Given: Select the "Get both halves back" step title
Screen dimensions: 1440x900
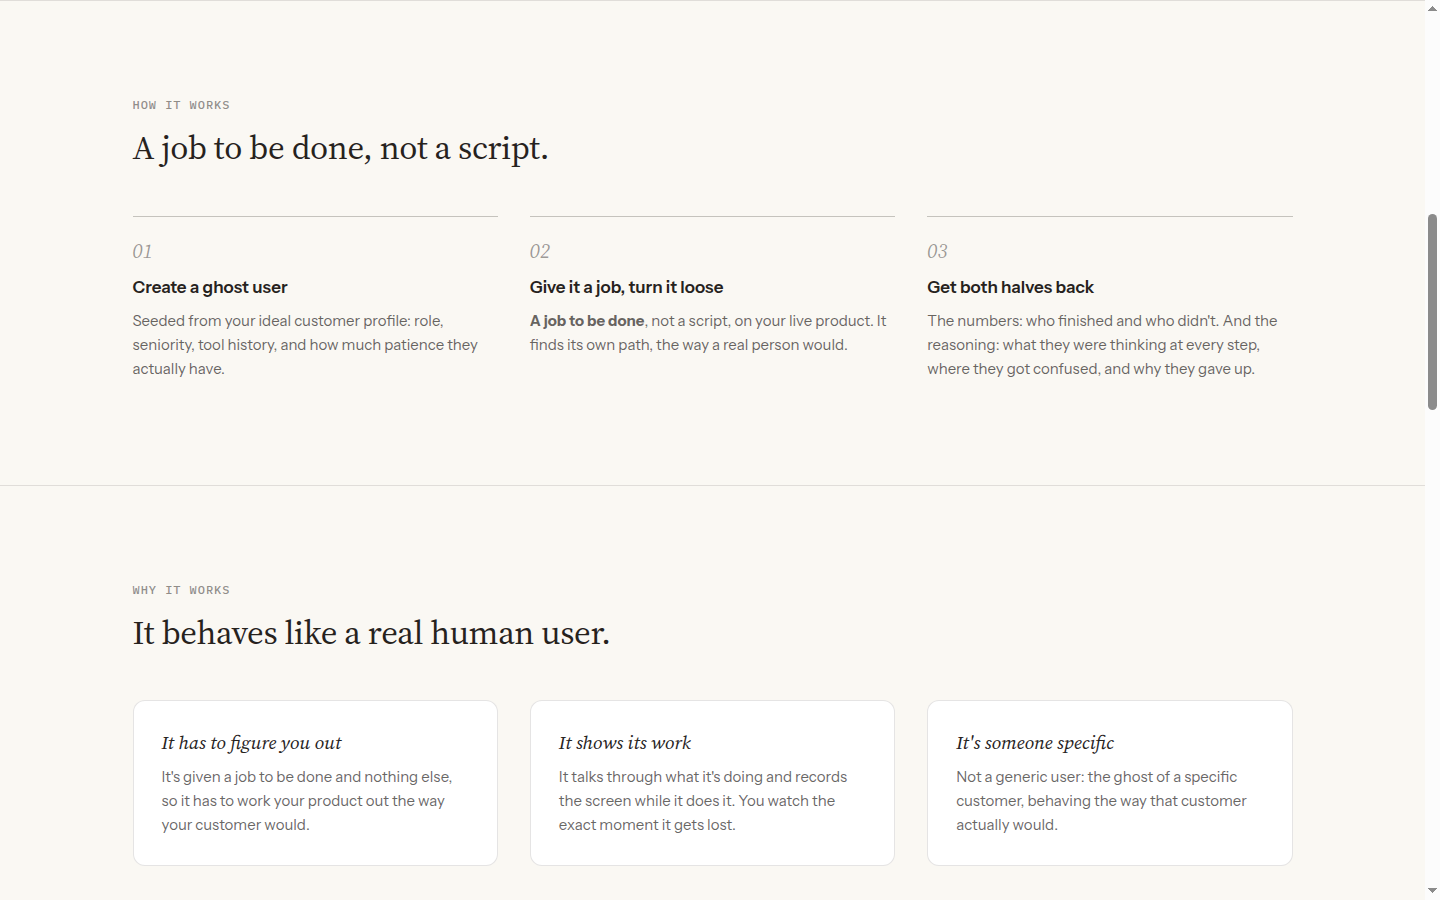Looking at the screenshot, I should [x=1010, y=287].
